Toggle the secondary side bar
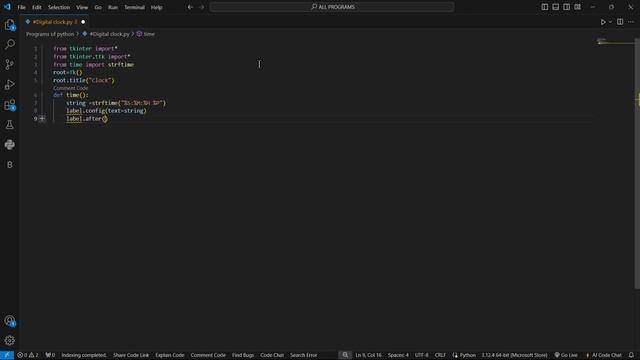 click(567, 7)
